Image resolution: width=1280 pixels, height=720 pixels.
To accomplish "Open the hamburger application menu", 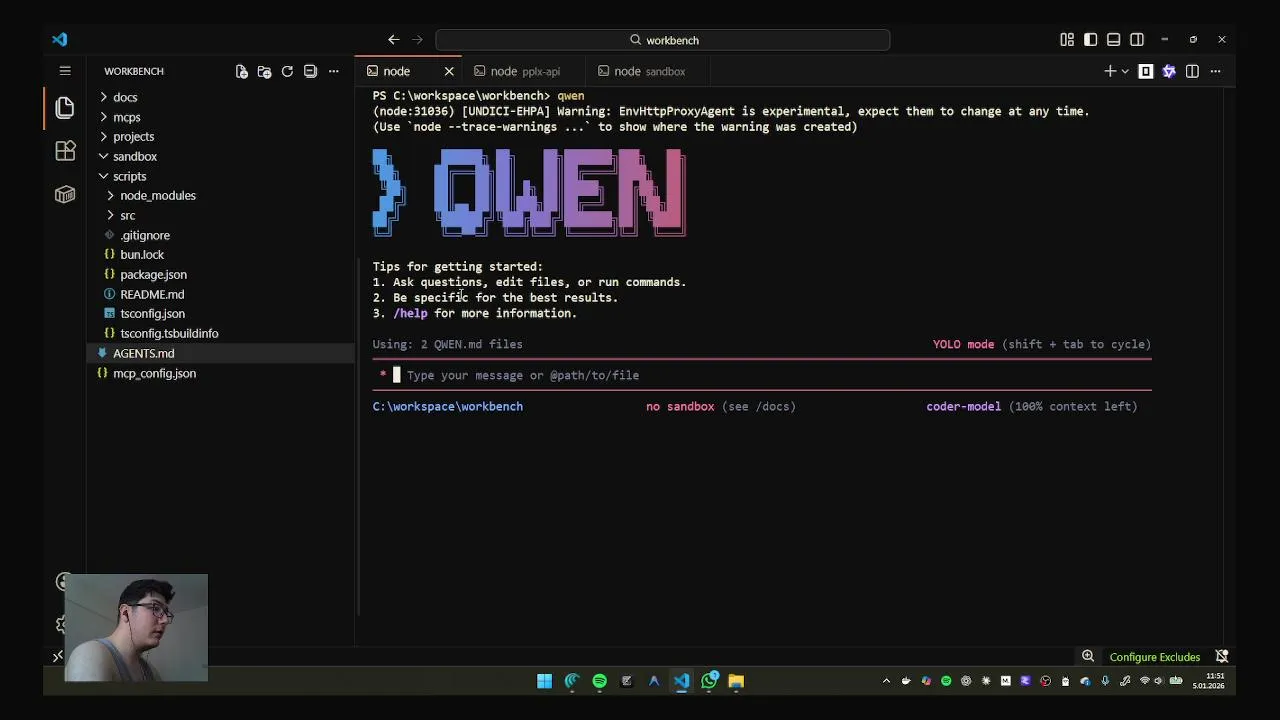I will [65, 71].
